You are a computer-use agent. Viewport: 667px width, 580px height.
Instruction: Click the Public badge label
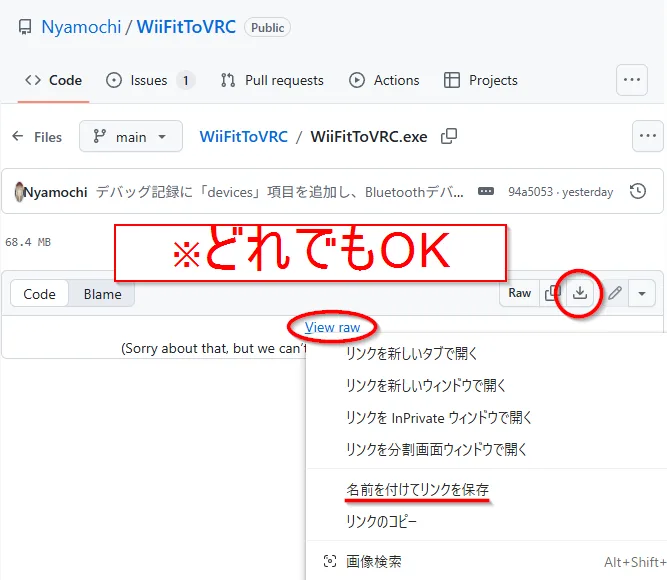(267, 28)
